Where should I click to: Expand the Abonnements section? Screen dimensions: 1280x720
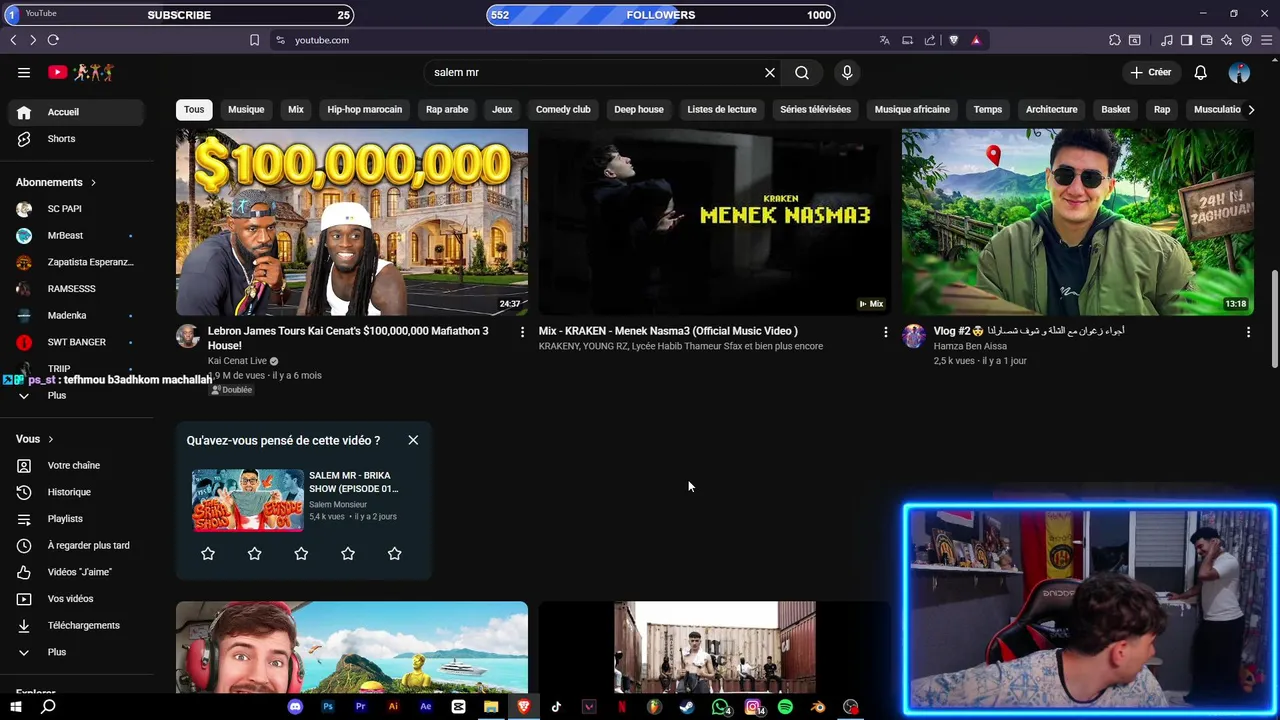[56, 182]
